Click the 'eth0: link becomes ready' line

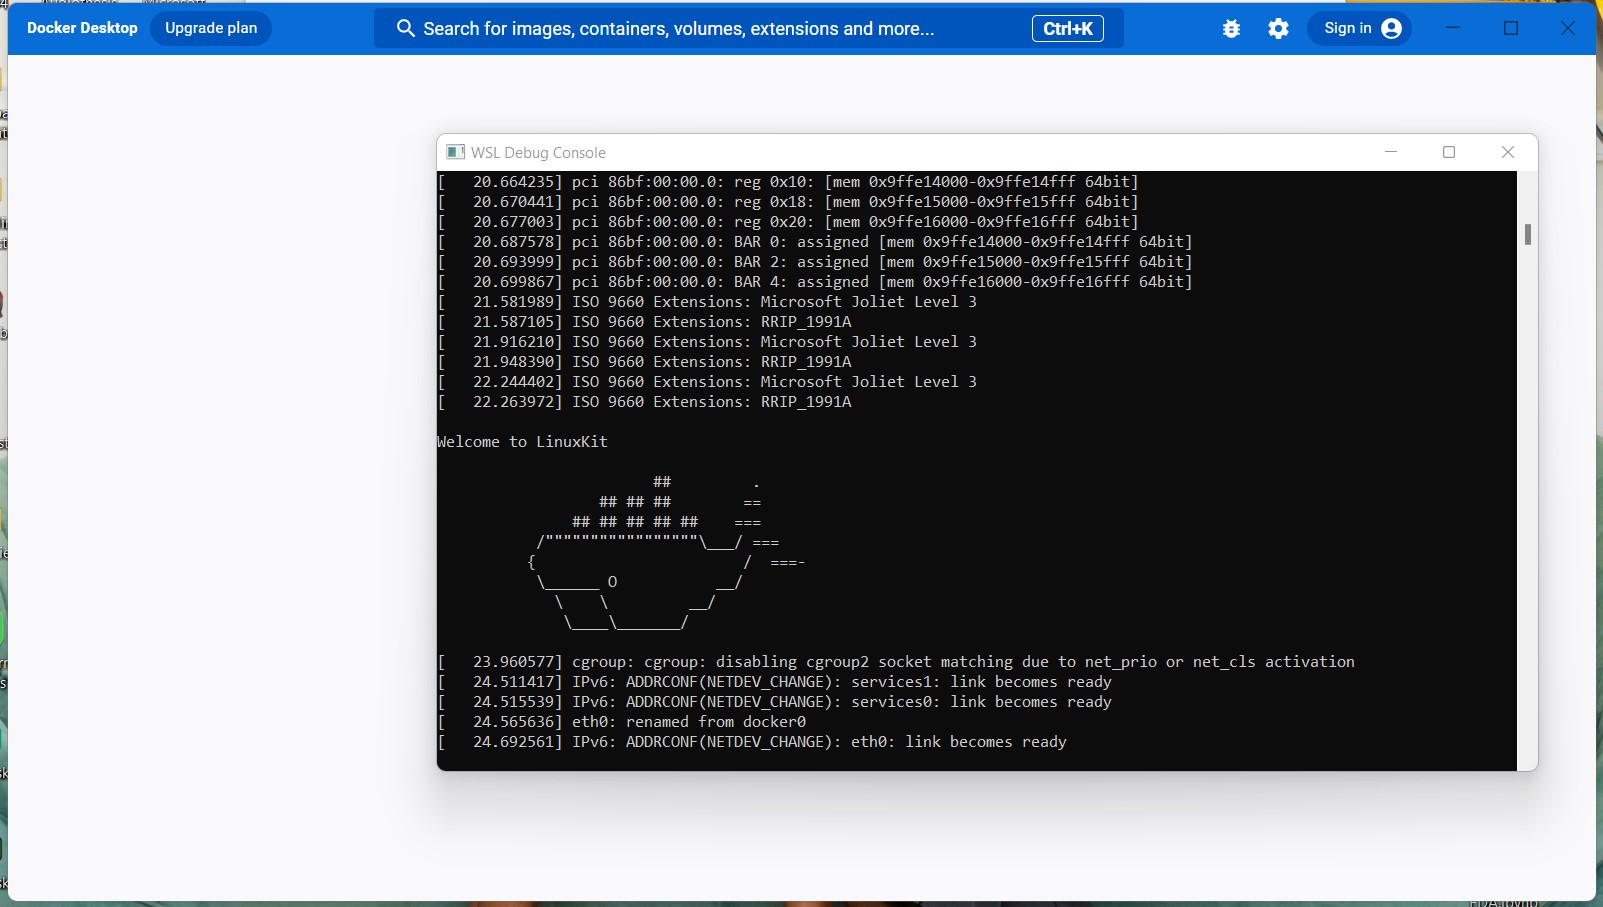pos(752,742)
